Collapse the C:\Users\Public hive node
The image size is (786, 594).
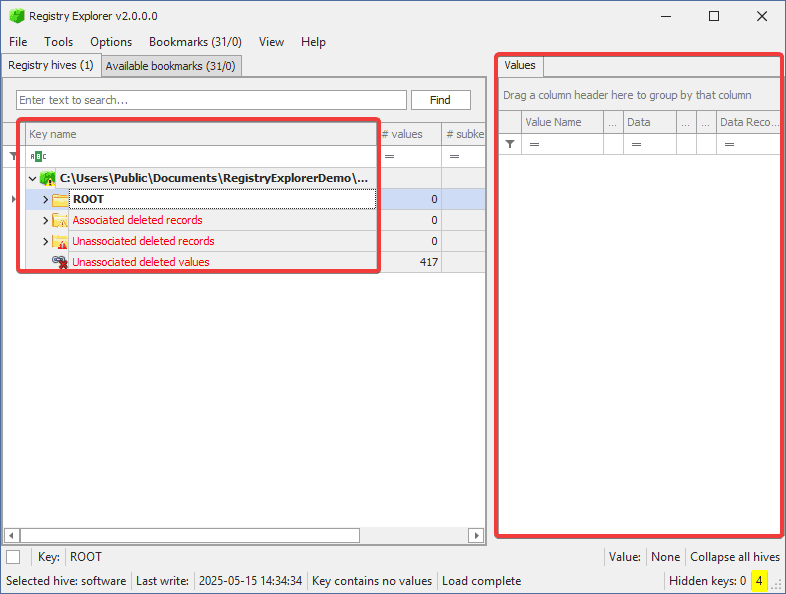33,178
